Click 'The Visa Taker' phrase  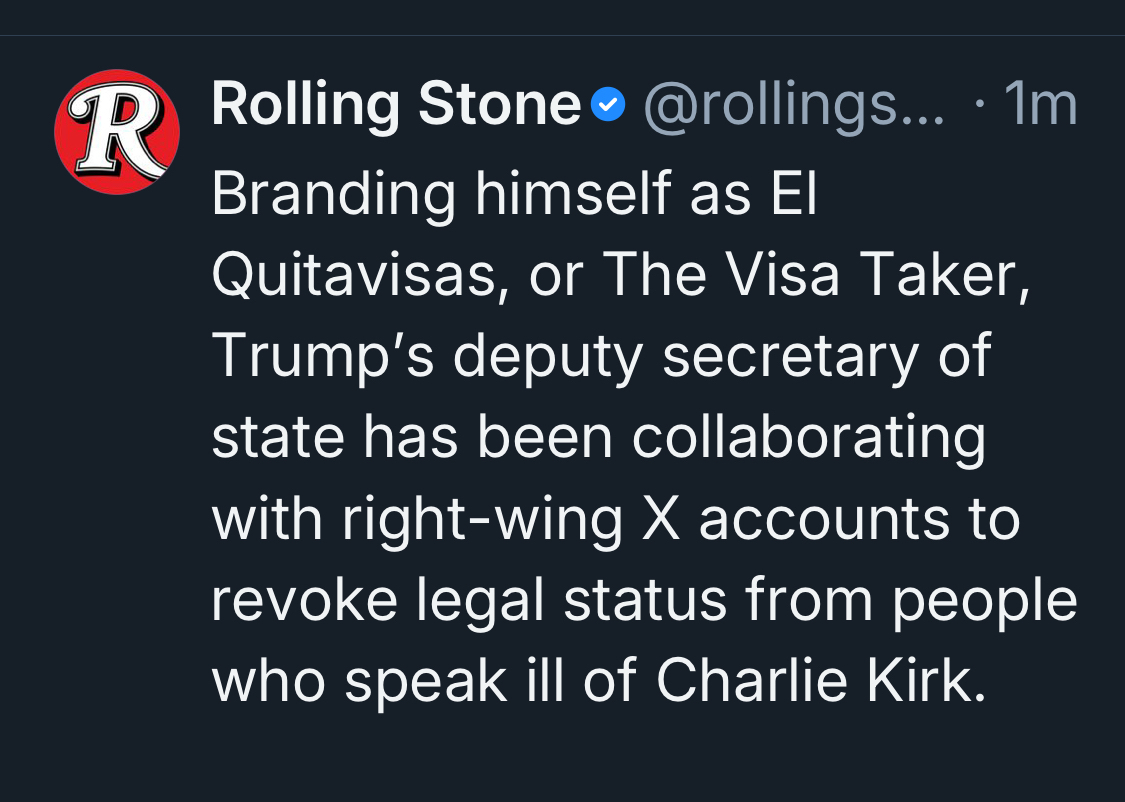tap(811, 276)
